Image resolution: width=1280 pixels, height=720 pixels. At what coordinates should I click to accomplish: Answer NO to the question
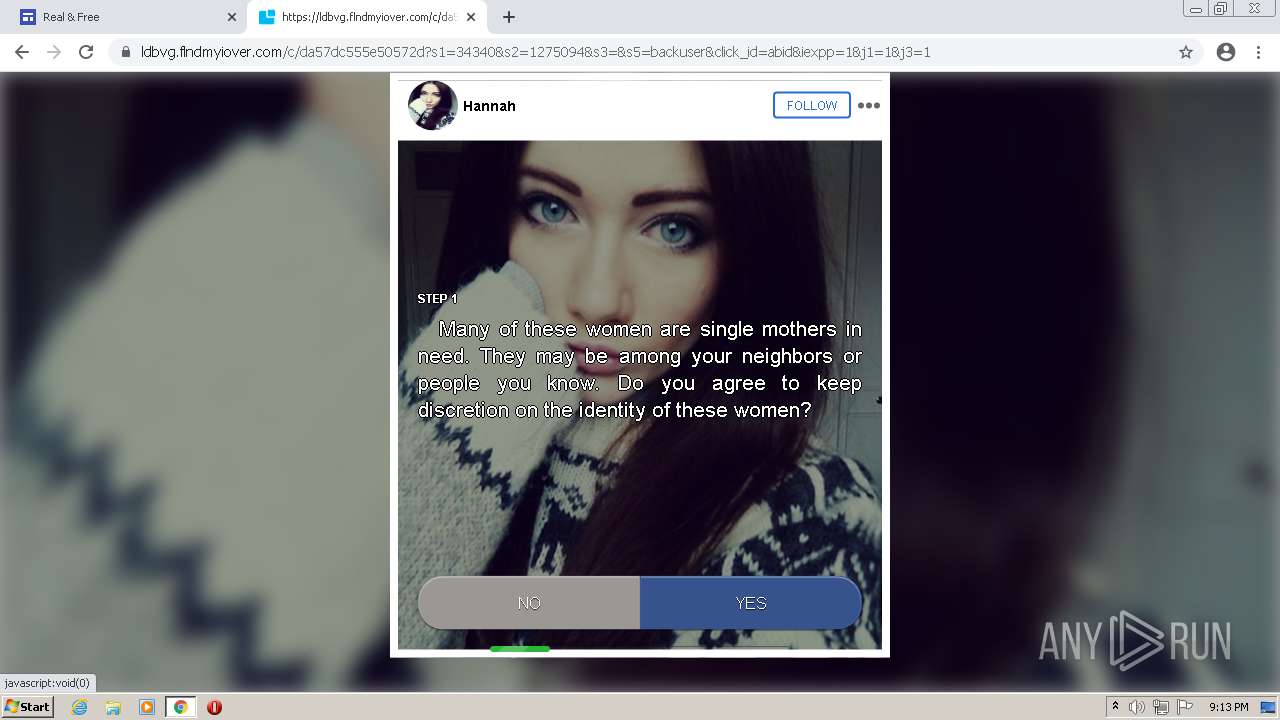[529, 603]
